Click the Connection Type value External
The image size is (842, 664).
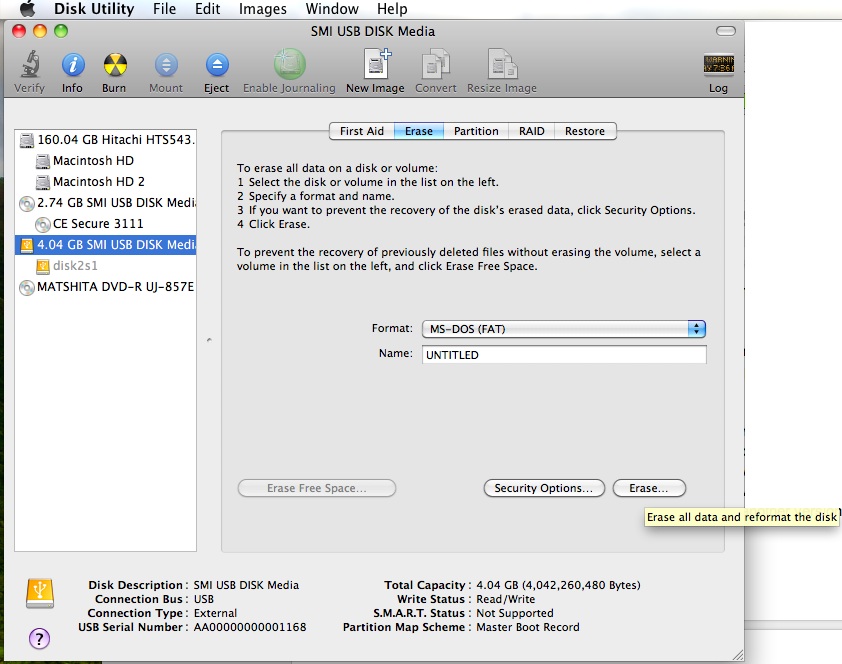[x=215, y=613]
